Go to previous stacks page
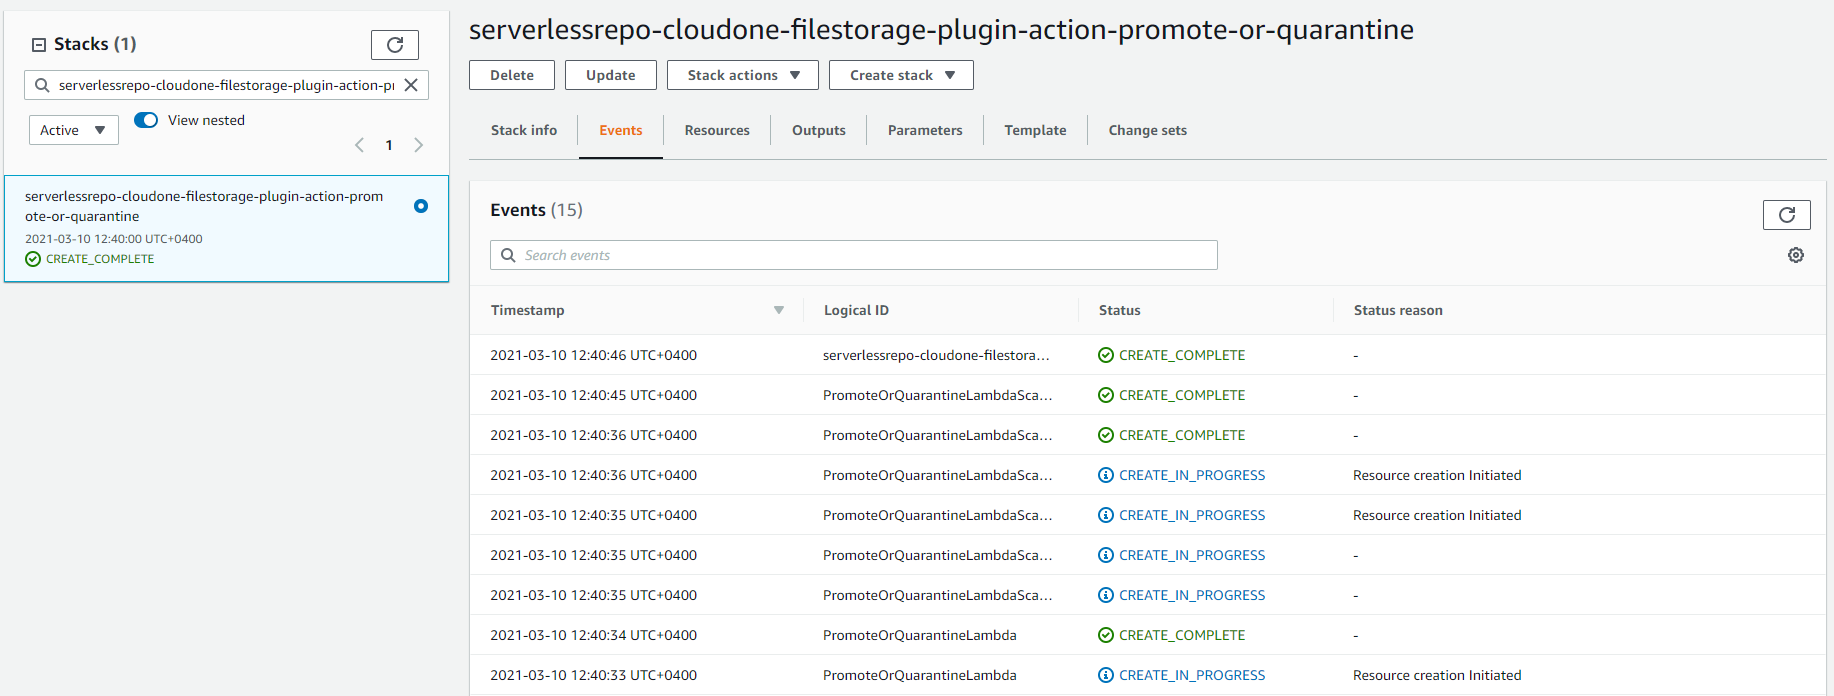 pos(359,145)
